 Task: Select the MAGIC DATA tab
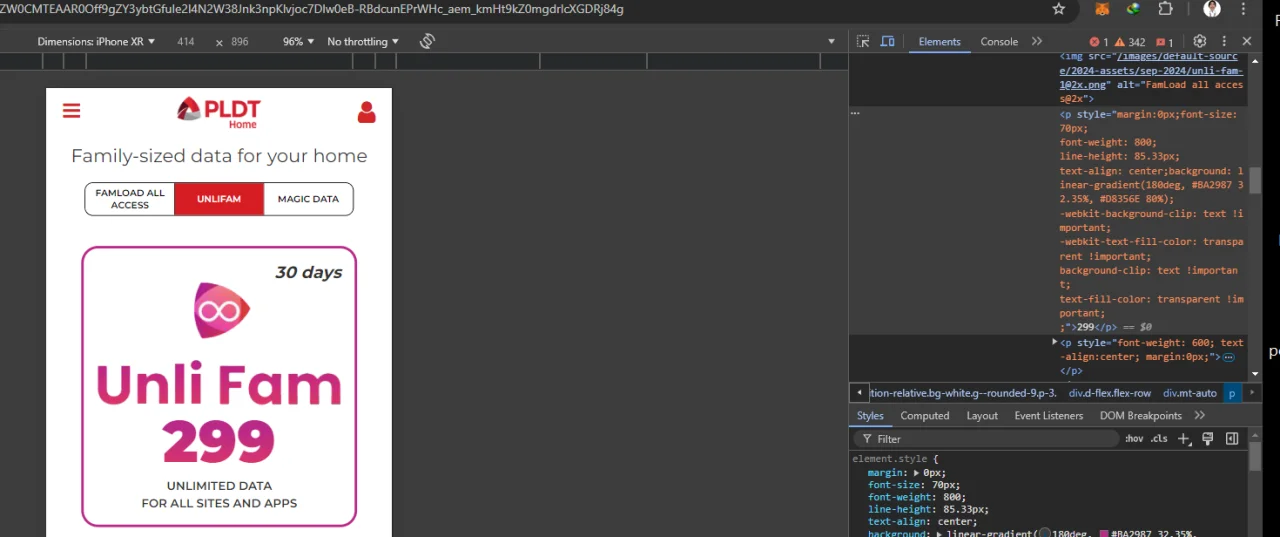(308, 199)
